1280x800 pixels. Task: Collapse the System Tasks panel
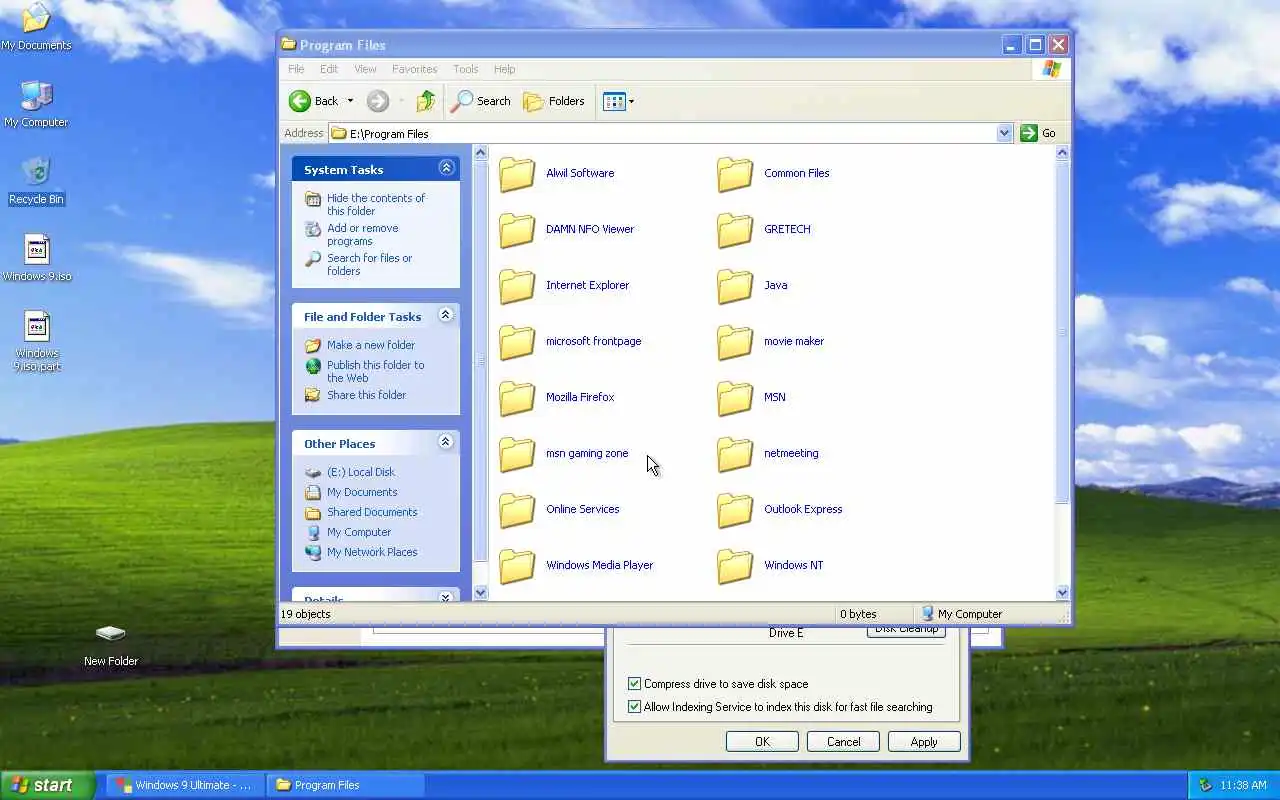click(x=446, y=168)
